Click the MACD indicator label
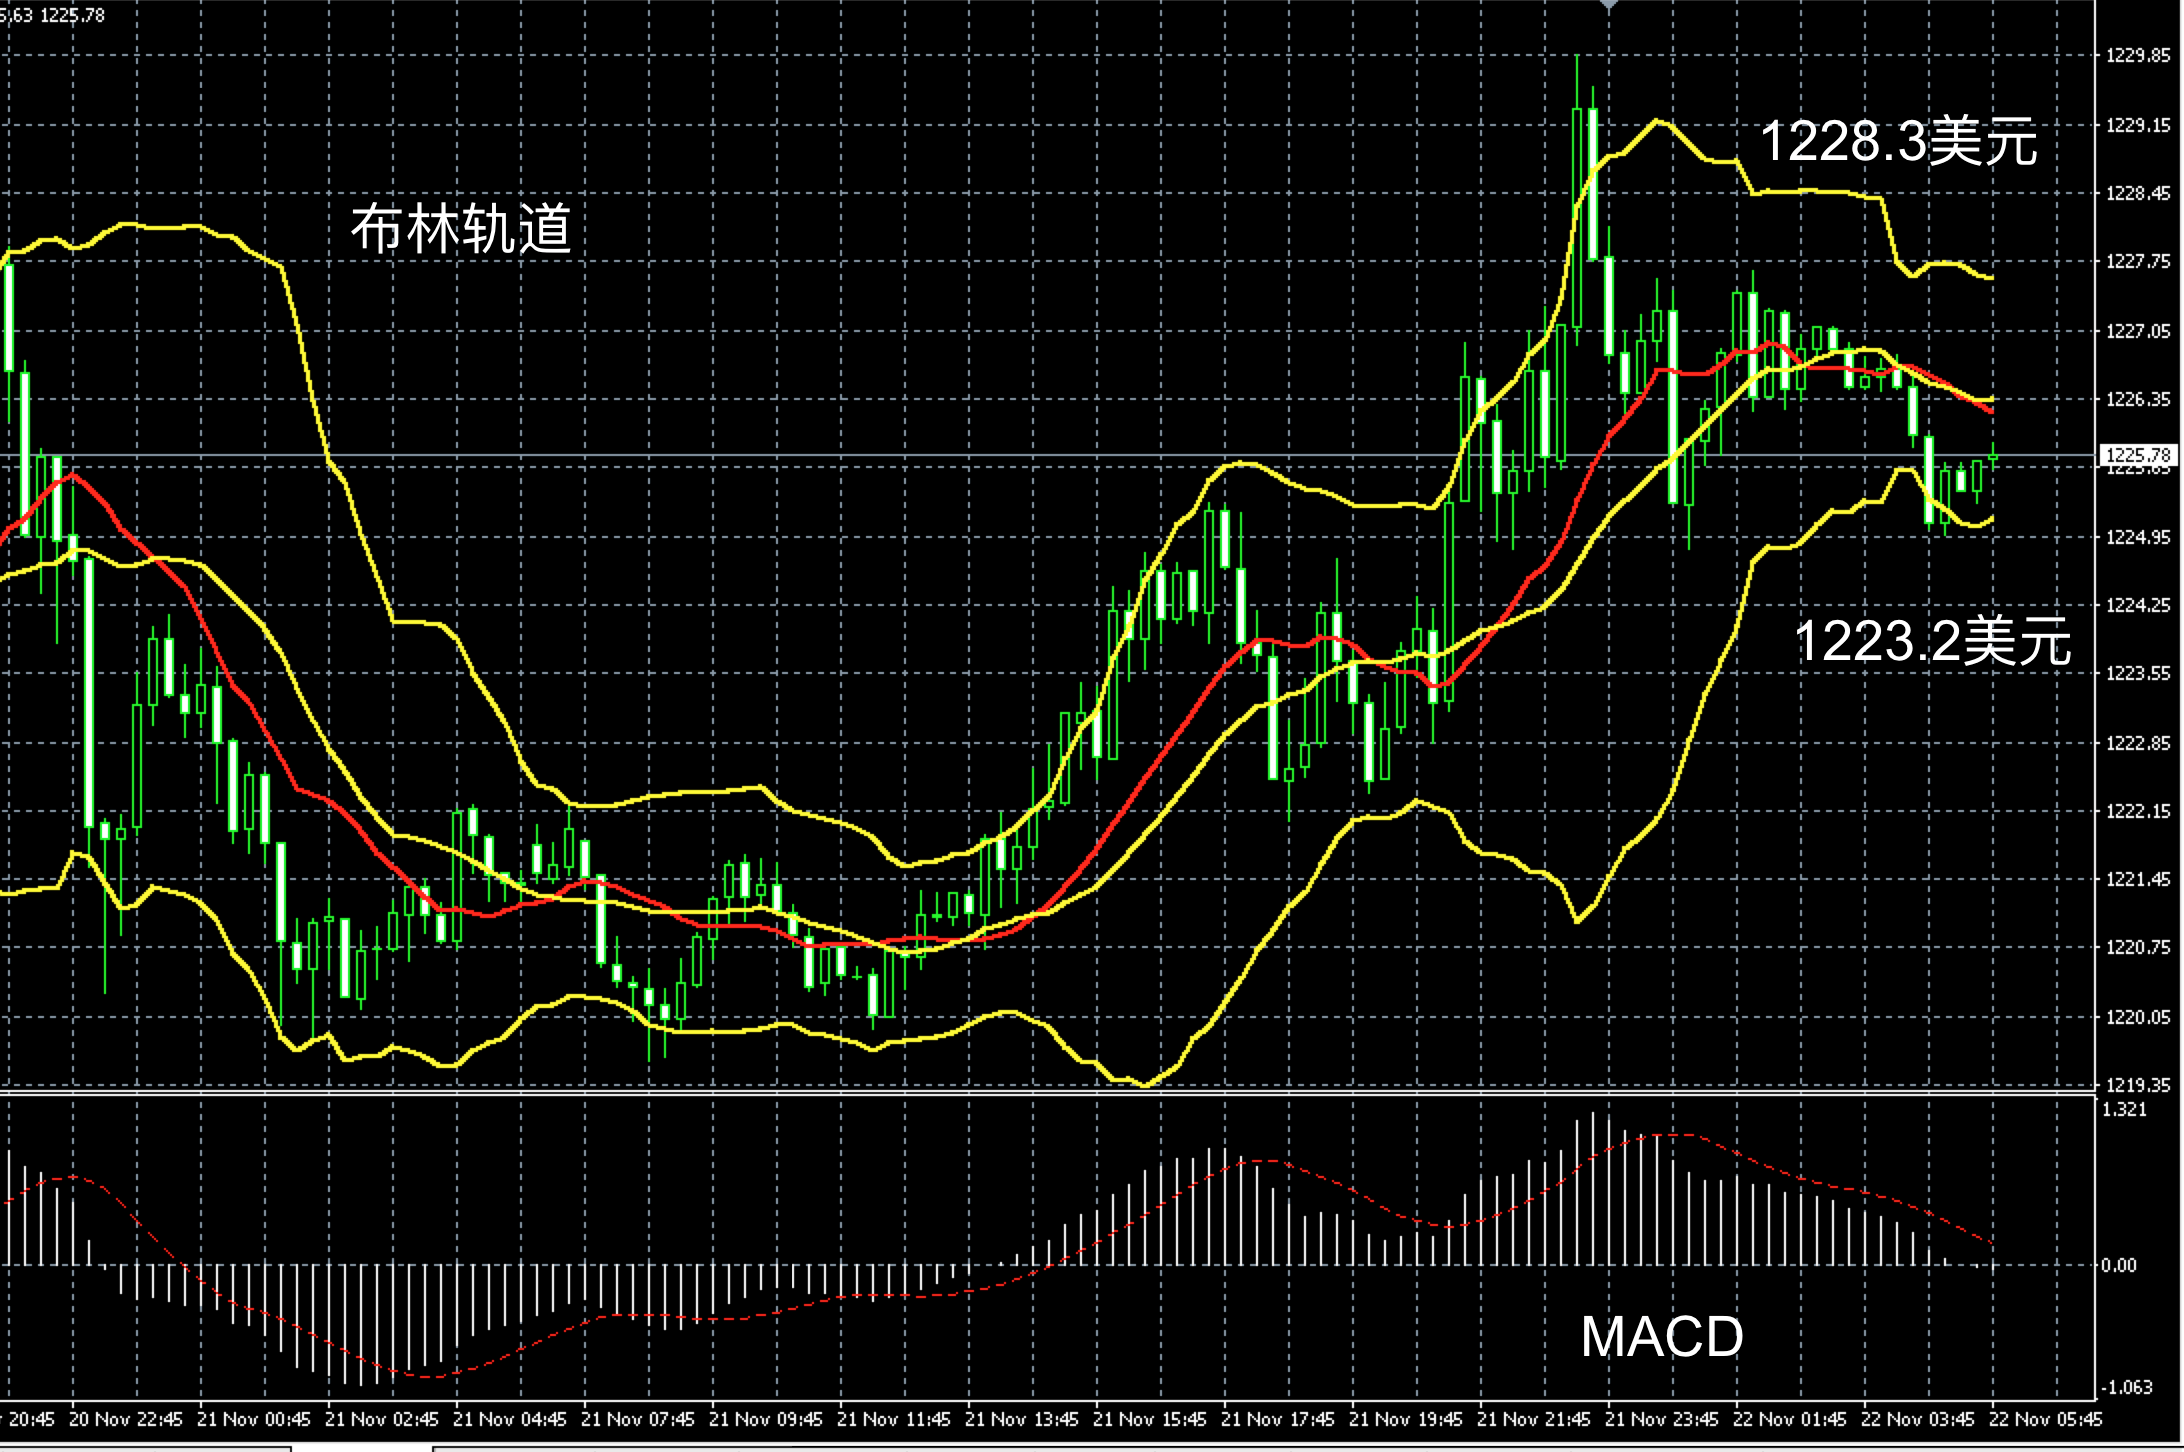This screenshot has width=2184, height=1452. pos(1662,1336)
